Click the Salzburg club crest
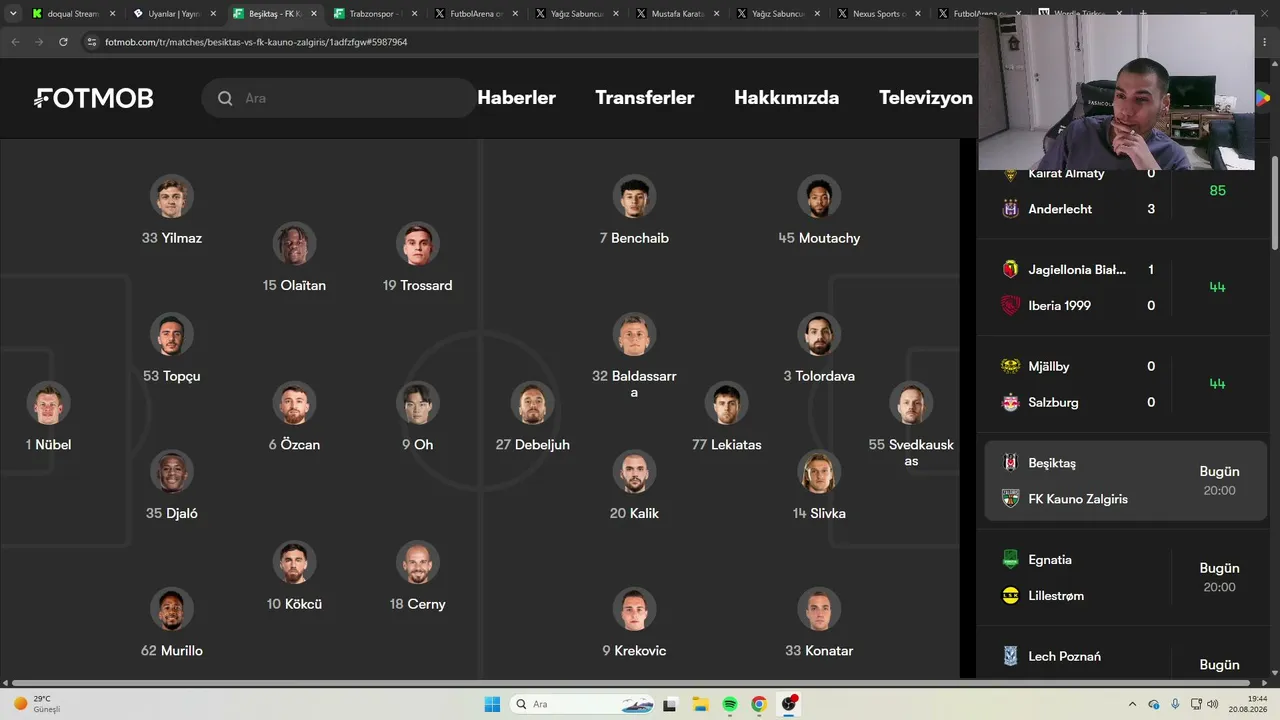Image resolution: width=1280 pixels, height=720 pixels. pyautogui.click(x=1010, y=402)
